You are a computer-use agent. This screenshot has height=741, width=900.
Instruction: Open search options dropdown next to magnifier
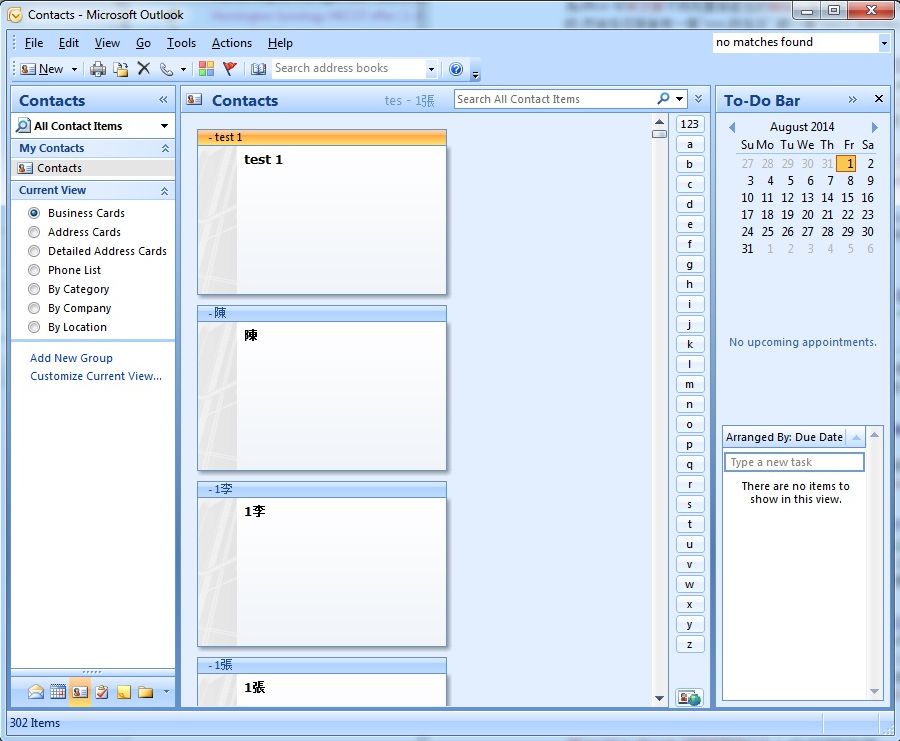680,99
